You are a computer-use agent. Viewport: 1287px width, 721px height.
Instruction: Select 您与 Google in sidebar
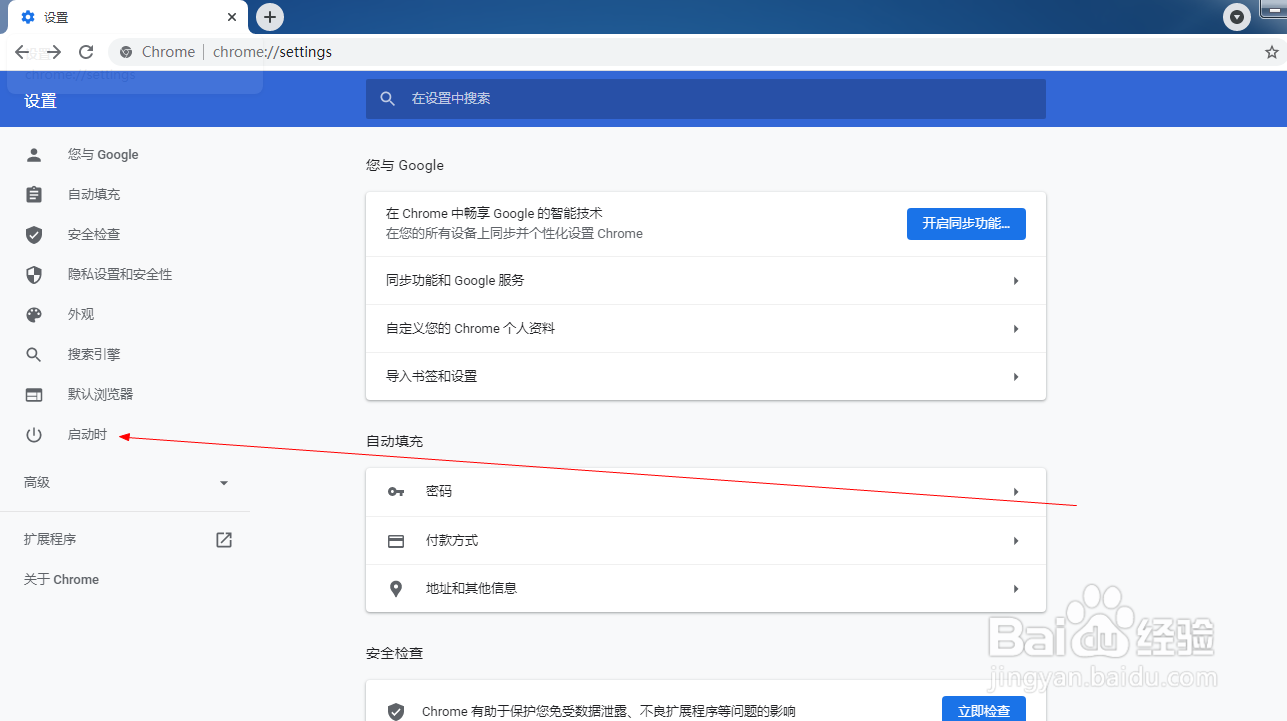(103, 155)
